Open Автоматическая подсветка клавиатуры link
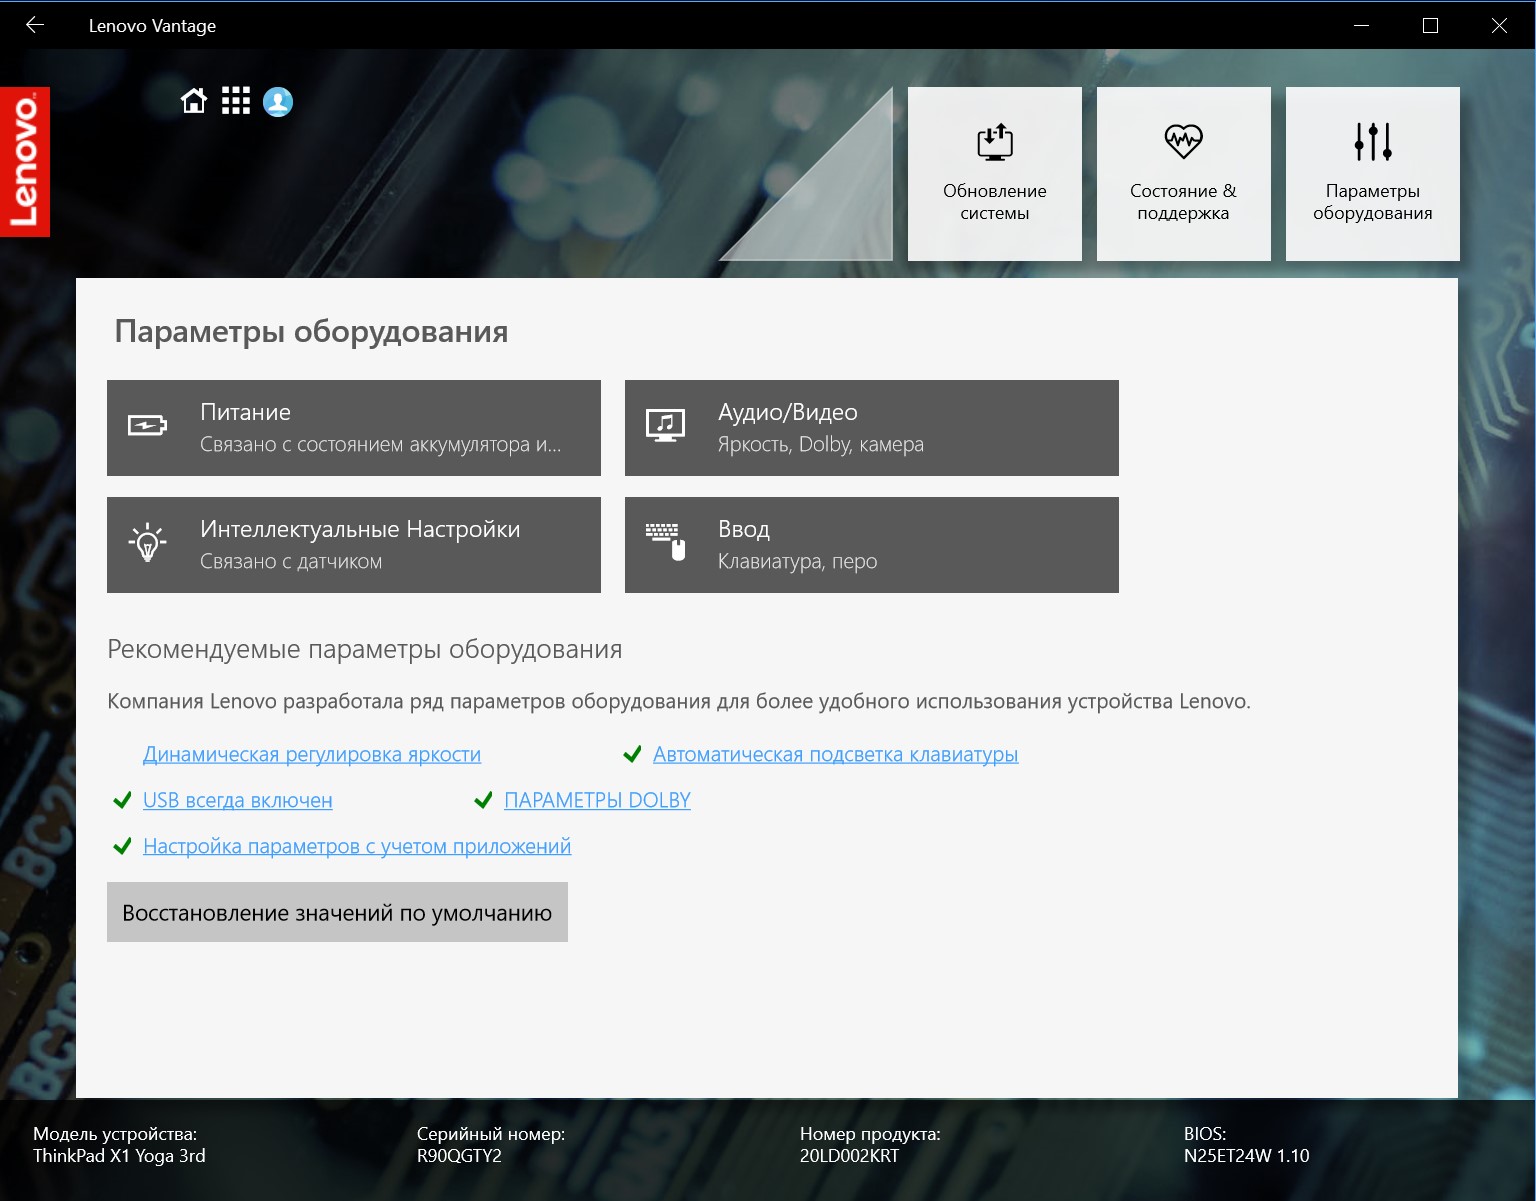1536x1201 pixels. tap(835, 754)
